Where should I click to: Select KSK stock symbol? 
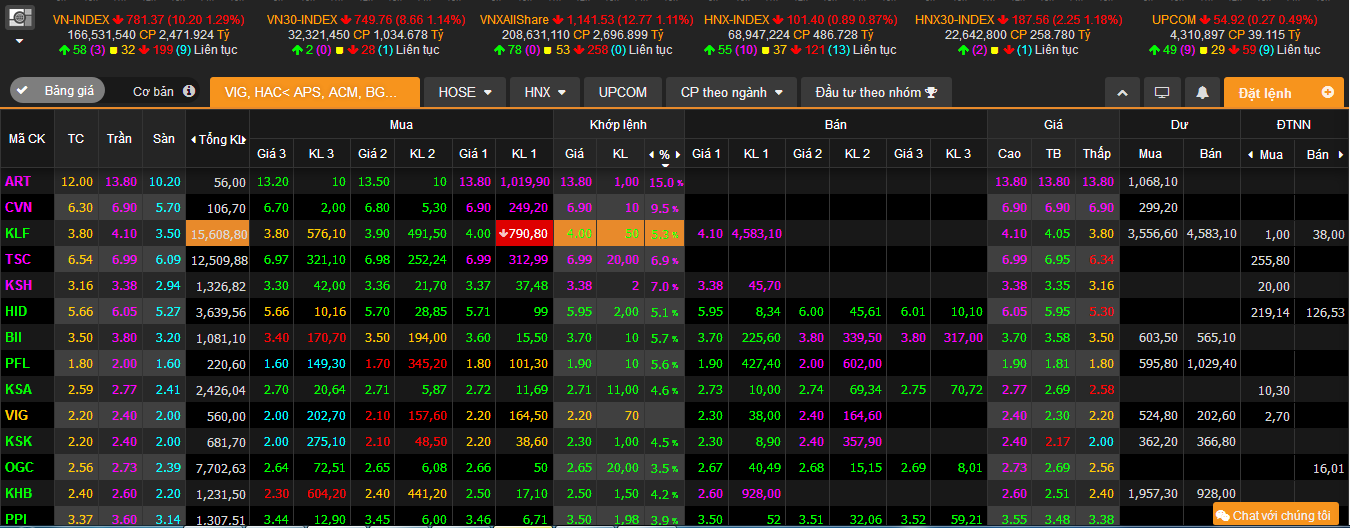19,441
